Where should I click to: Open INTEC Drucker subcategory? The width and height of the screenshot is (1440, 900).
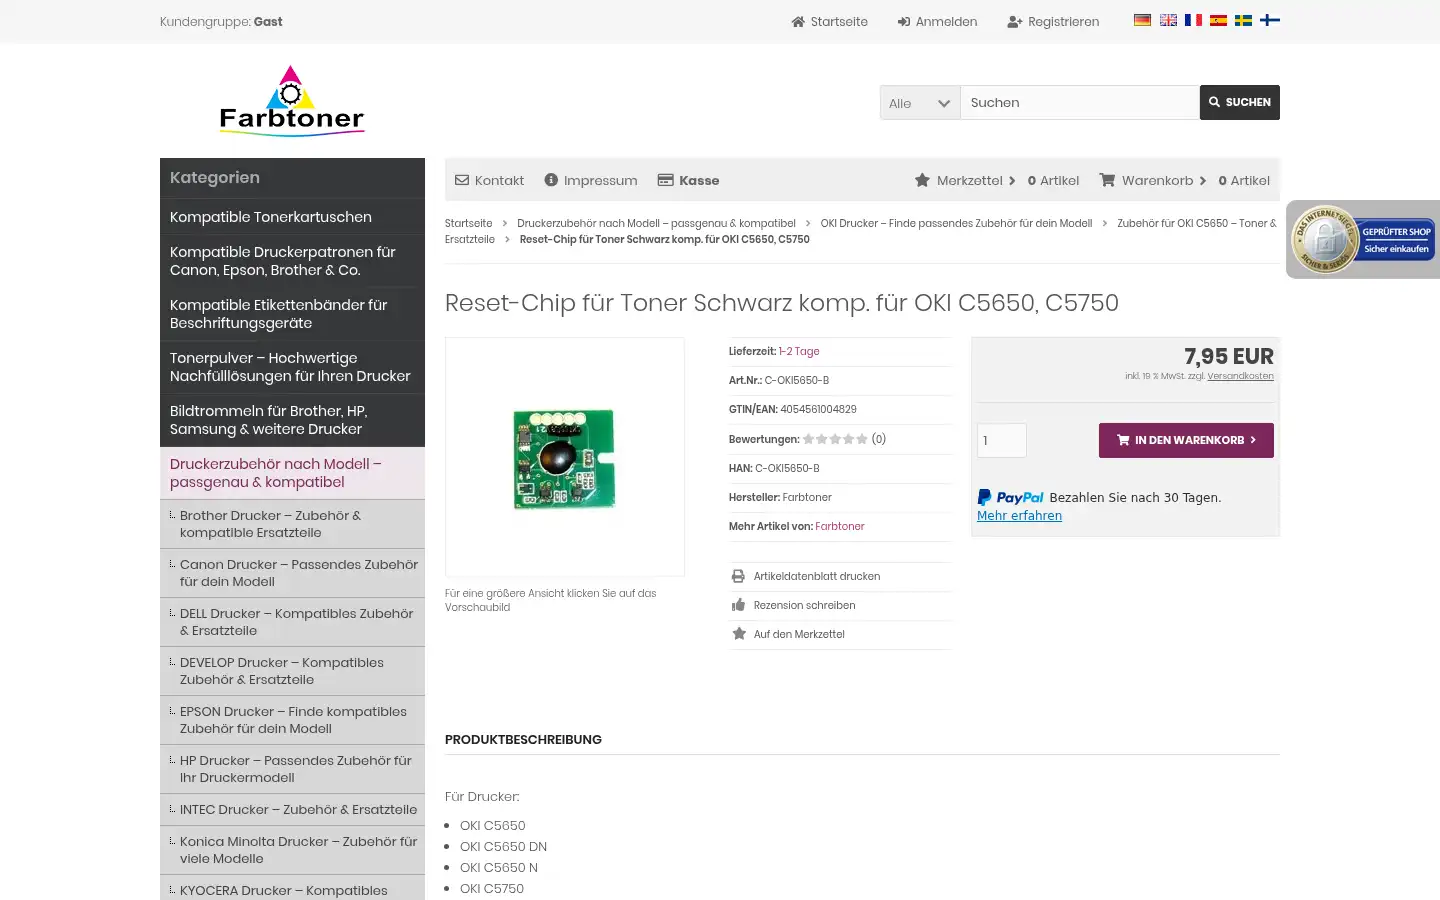[x=292, y=810]
